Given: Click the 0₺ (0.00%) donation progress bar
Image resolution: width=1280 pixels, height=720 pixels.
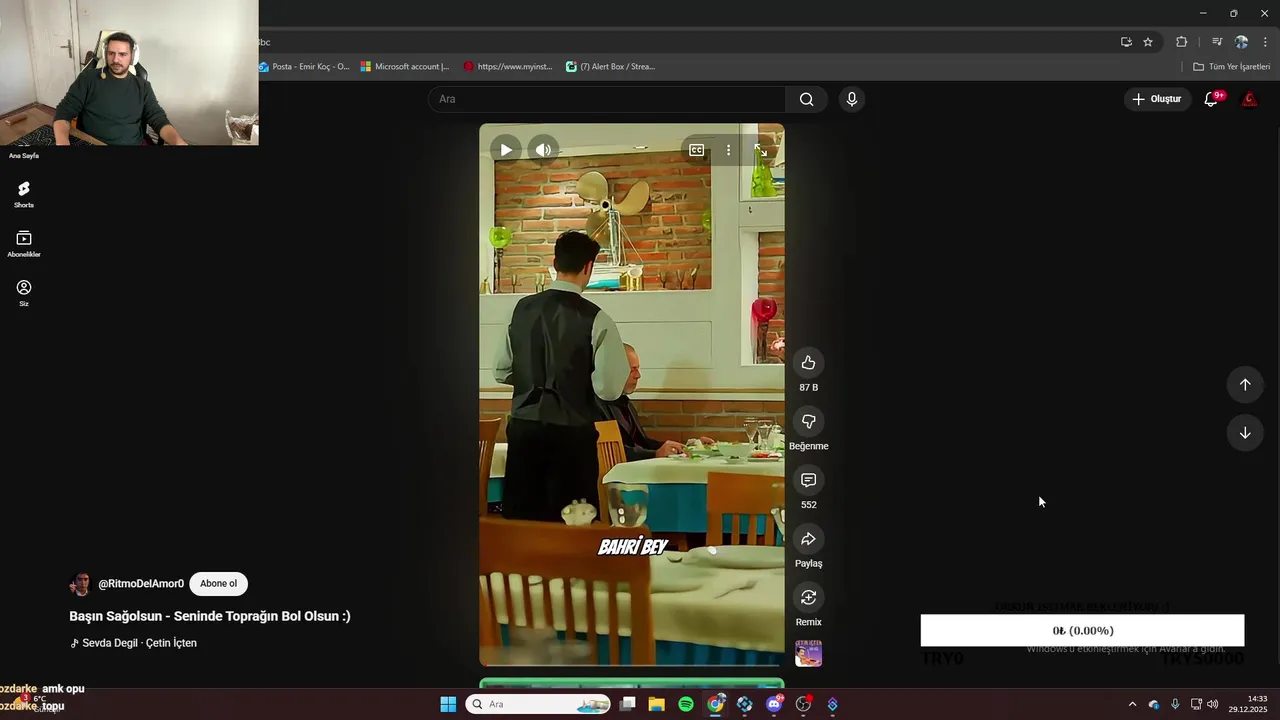Looking at the screenshot, I should 1082,630.
